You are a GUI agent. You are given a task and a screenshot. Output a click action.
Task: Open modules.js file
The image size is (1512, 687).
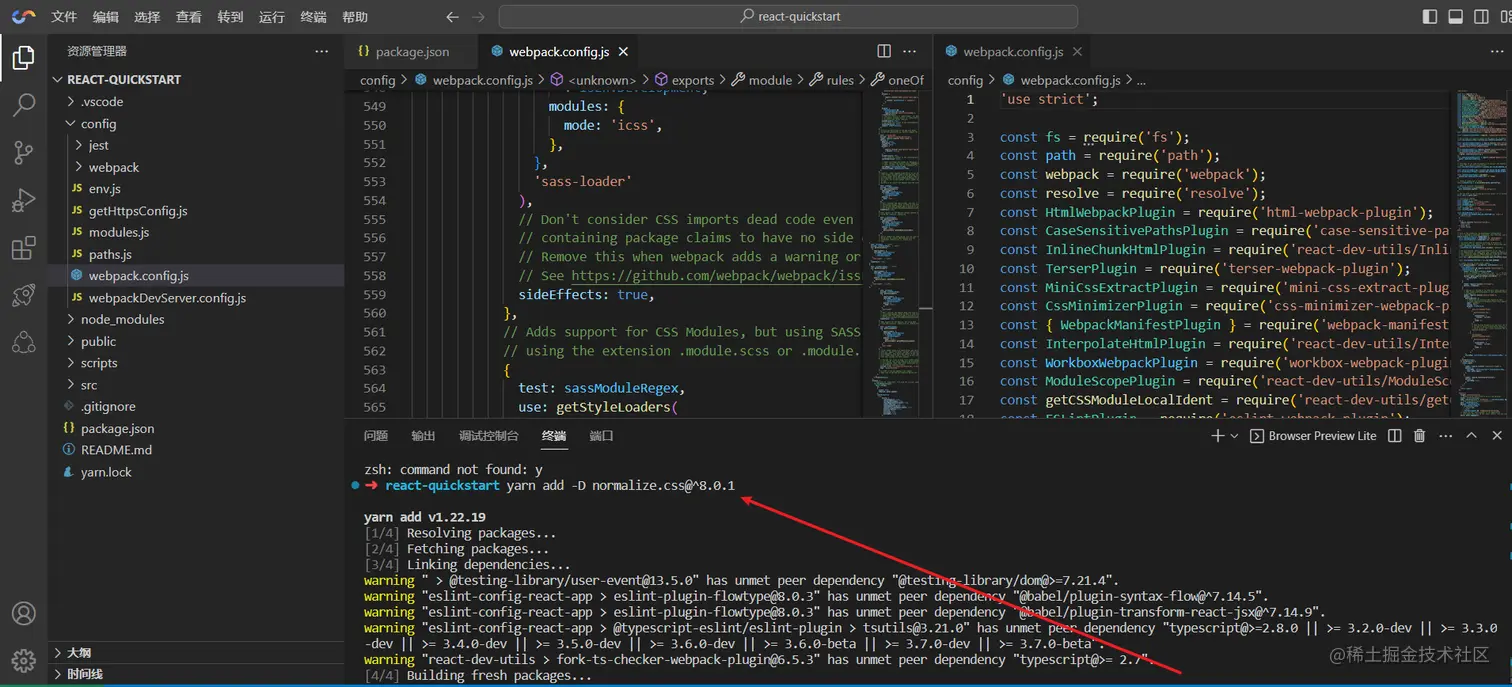196,232
